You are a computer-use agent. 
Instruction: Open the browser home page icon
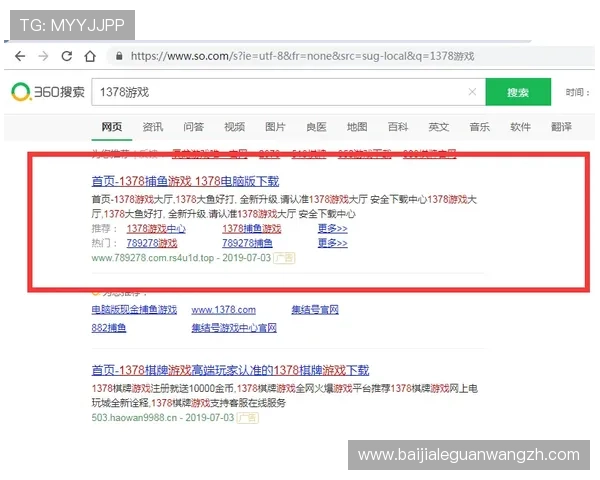coord(90,56)
